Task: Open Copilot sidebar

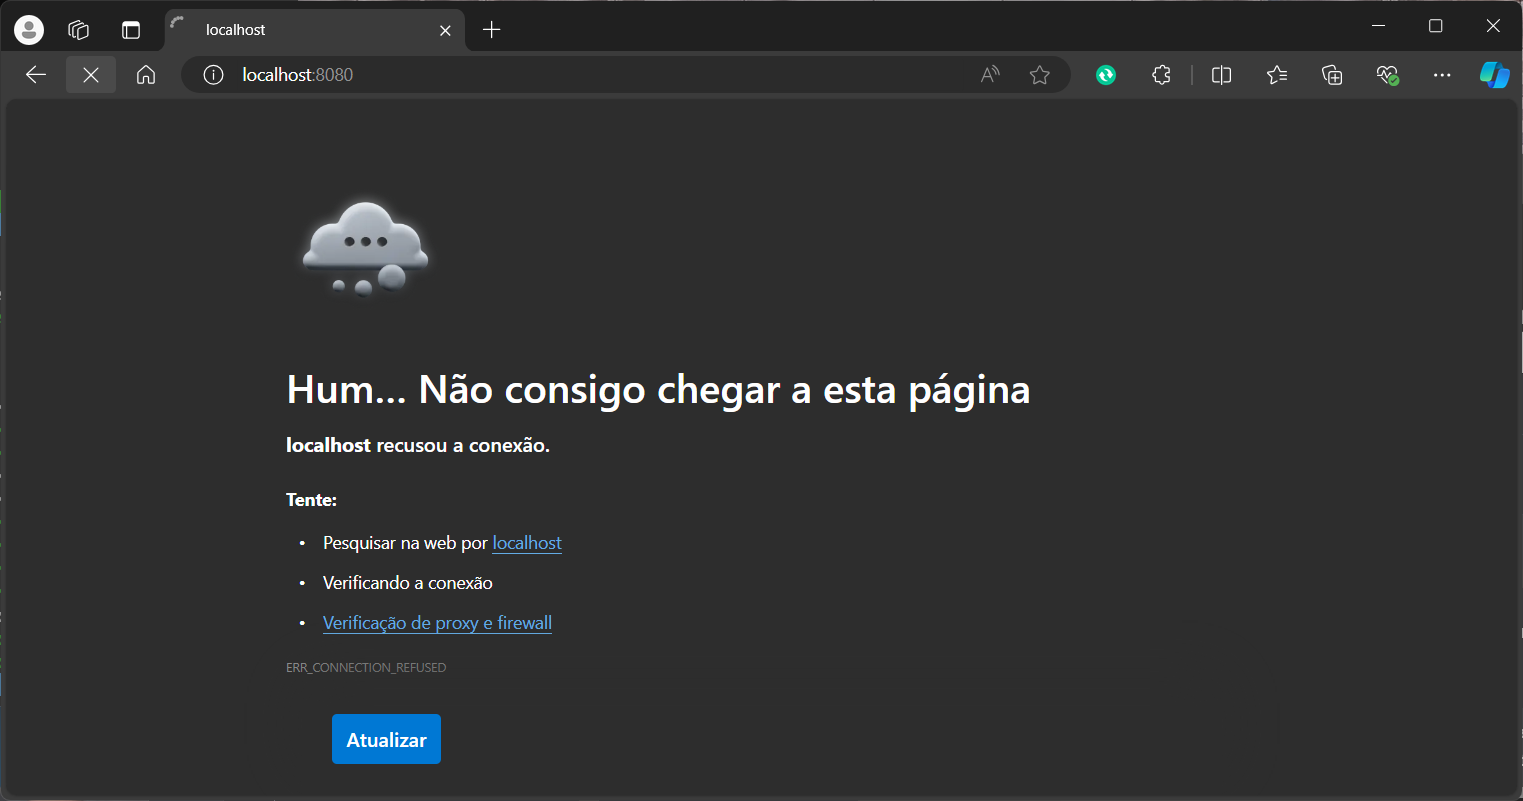Action: [1494, 75]
